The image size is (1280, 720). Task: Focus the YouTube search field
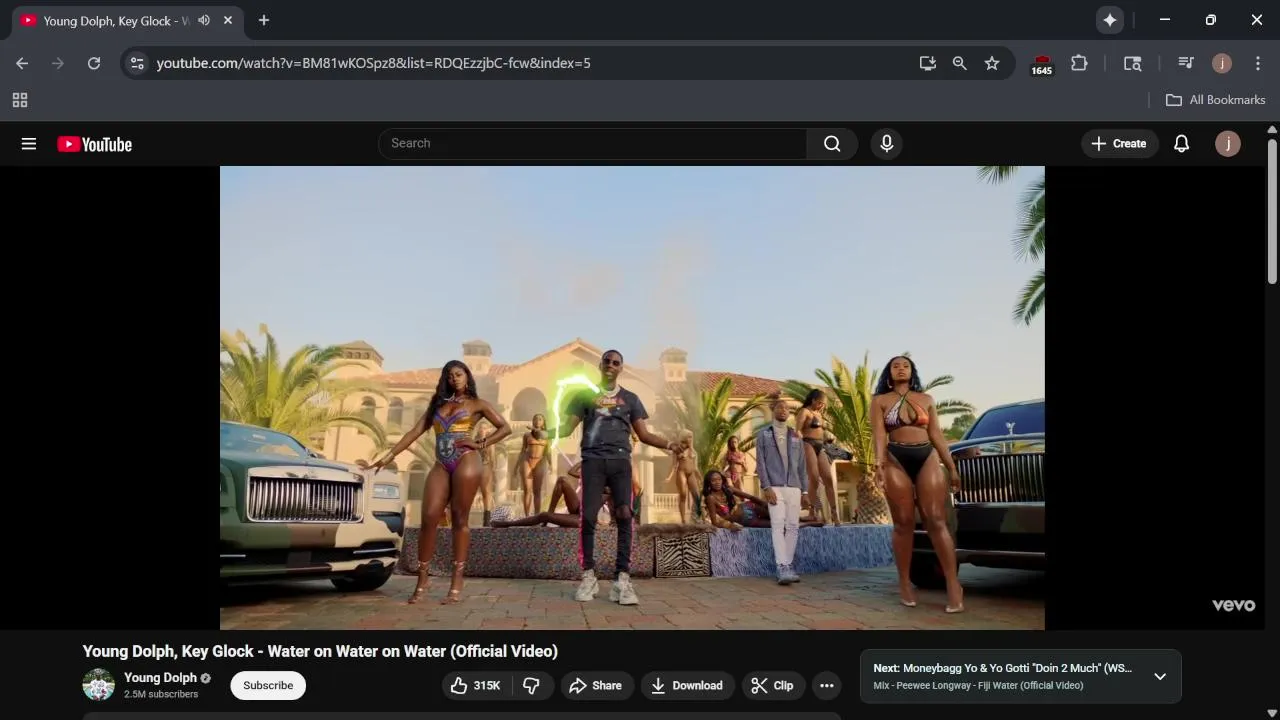[592, 143]
